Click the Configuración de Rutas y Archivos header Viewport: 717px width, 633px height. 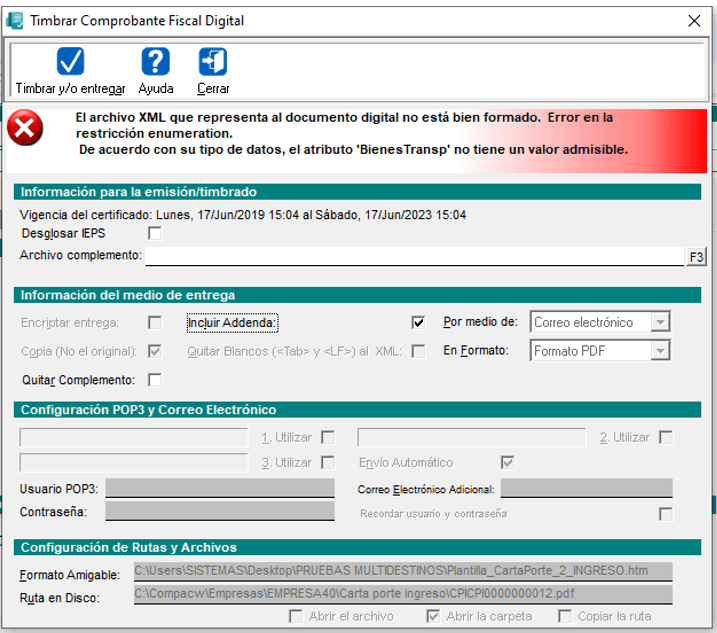[357, 547]
